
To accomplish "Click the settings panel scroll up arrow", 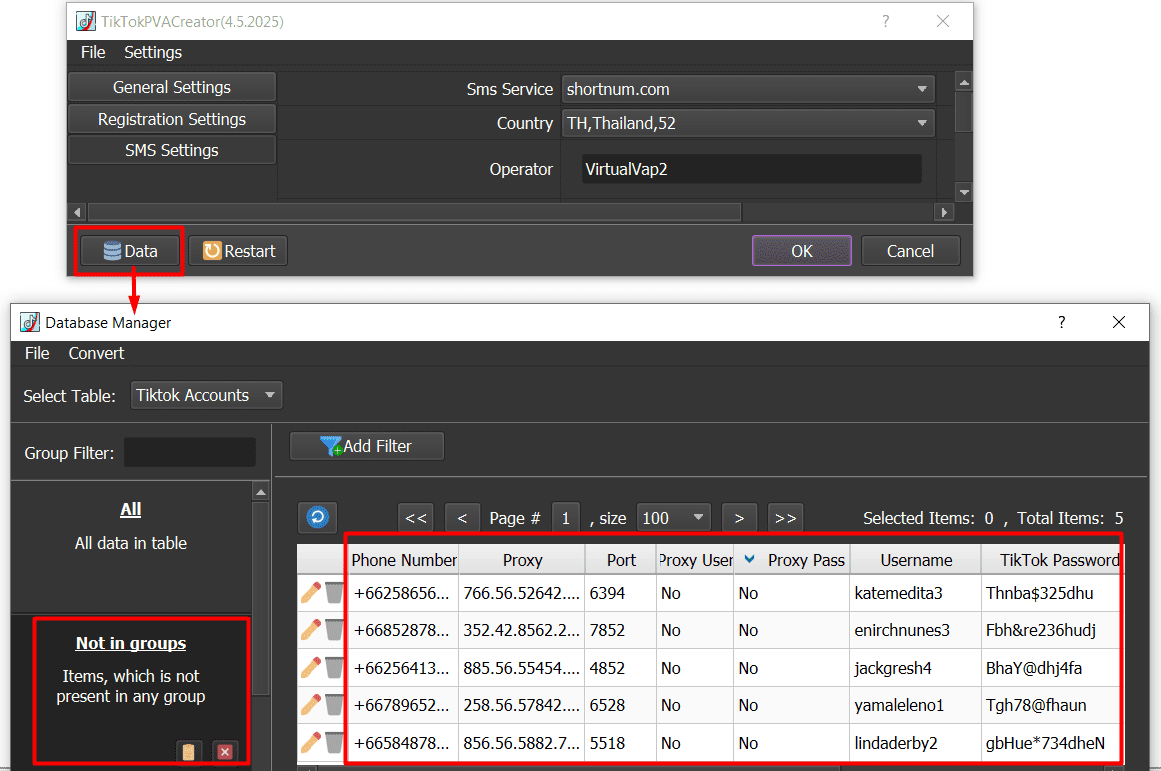I will click(963, 82).
